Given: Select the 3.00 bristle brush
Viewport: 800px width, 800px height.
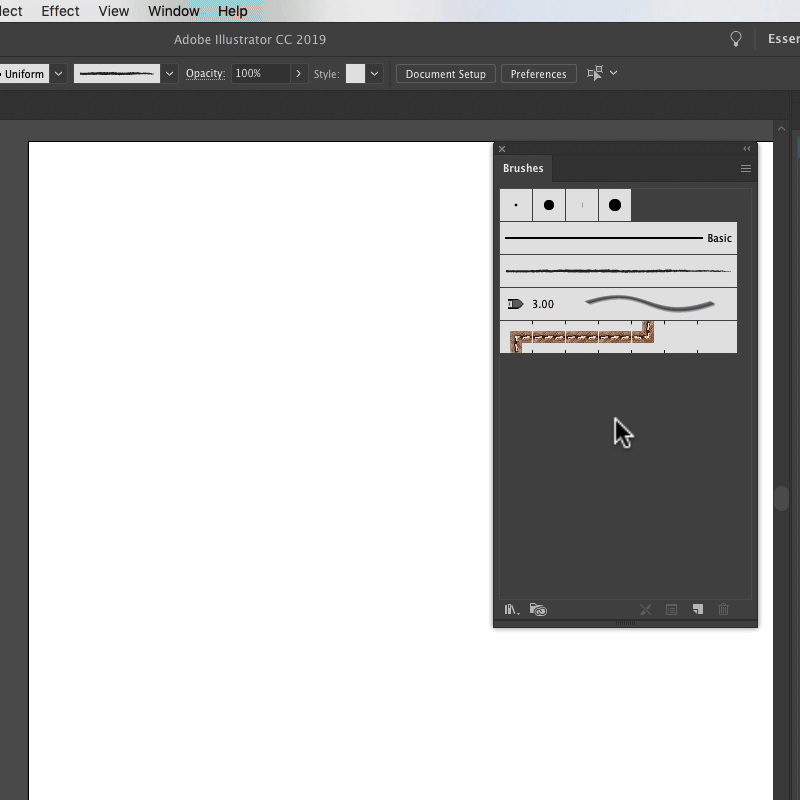Looking at the screenshot, I should pos(618,304).
